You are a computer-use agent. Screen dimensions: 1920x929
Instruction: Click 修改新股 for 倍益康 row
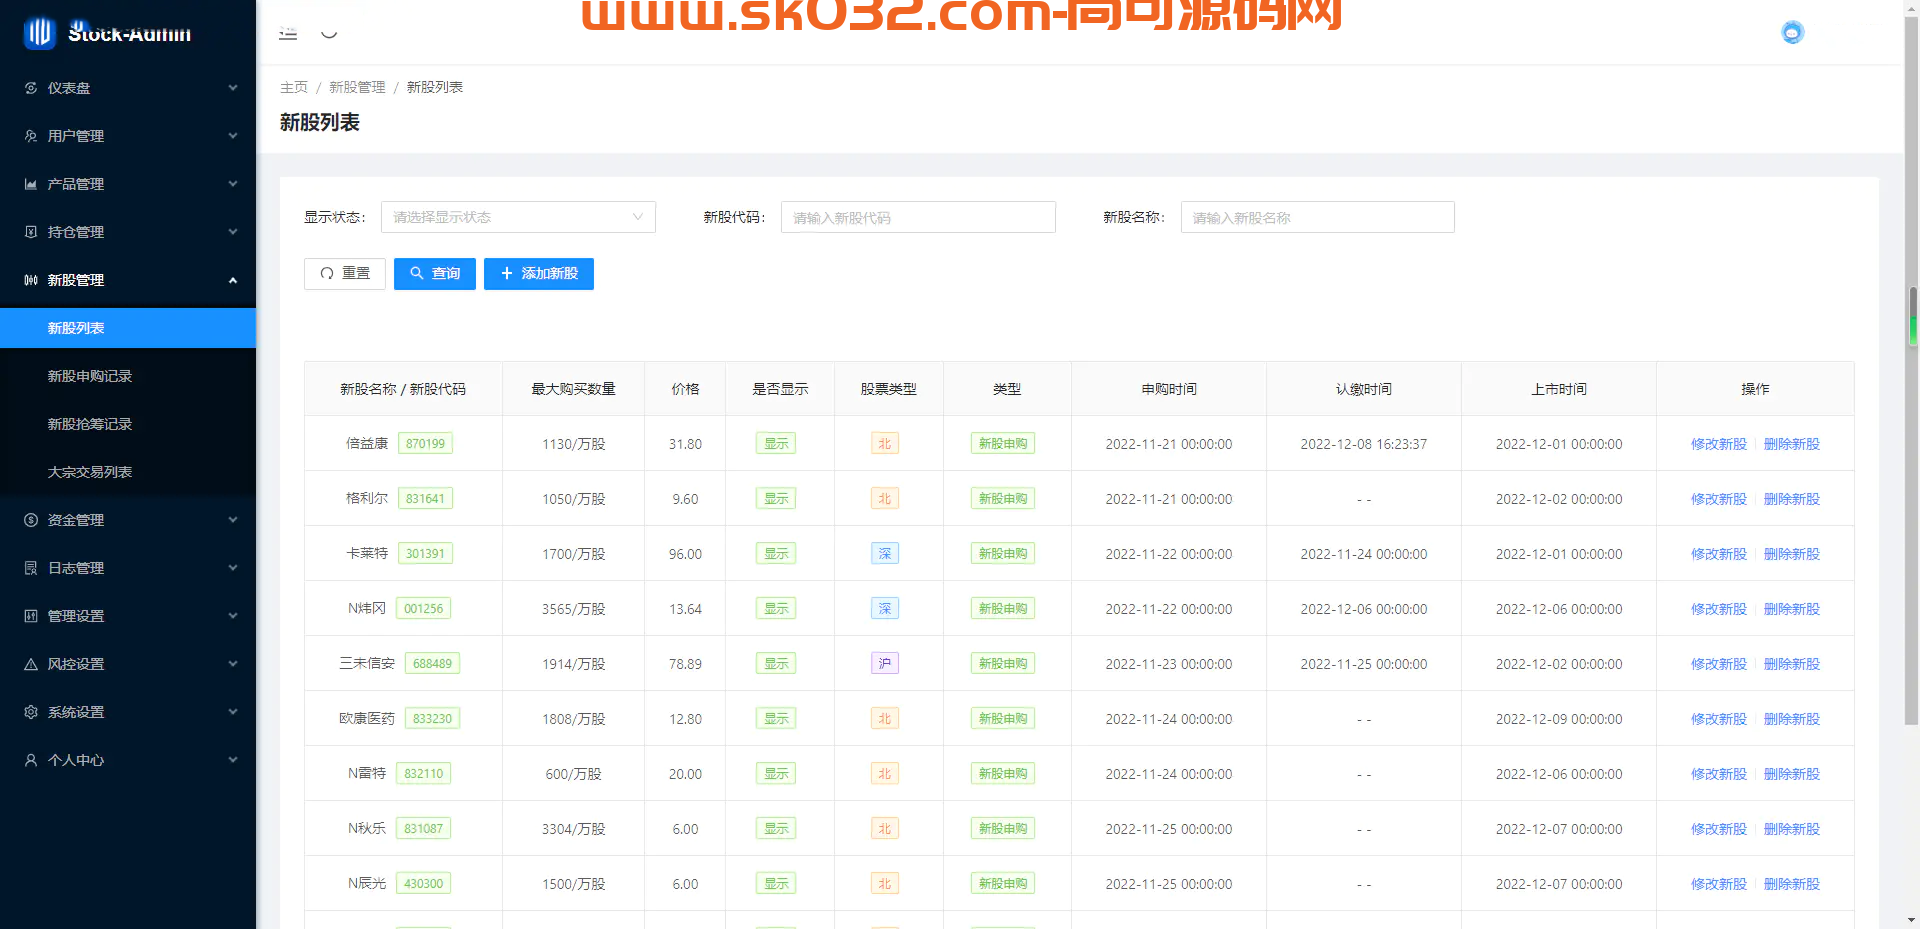[x=1718, y=444]
